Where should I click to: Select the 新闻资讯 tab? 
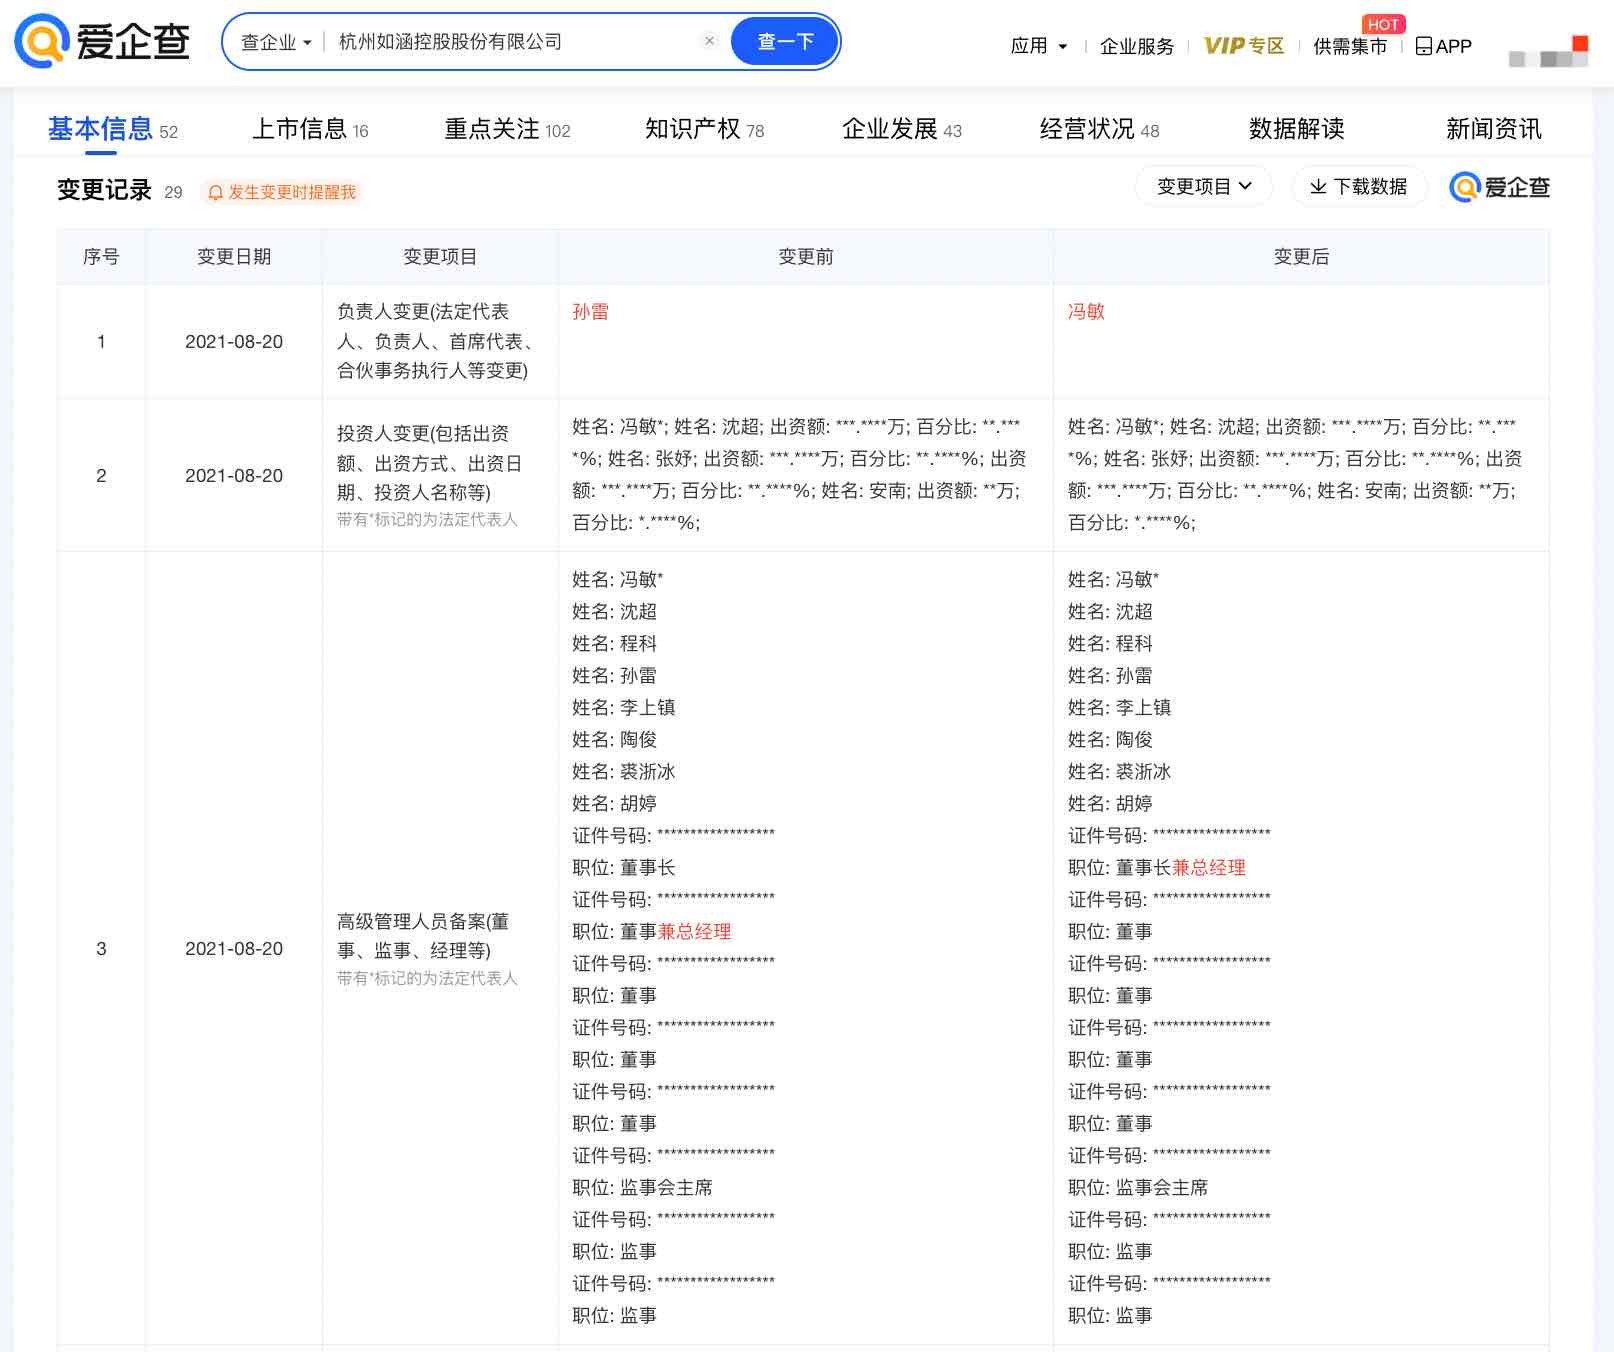1493,129
